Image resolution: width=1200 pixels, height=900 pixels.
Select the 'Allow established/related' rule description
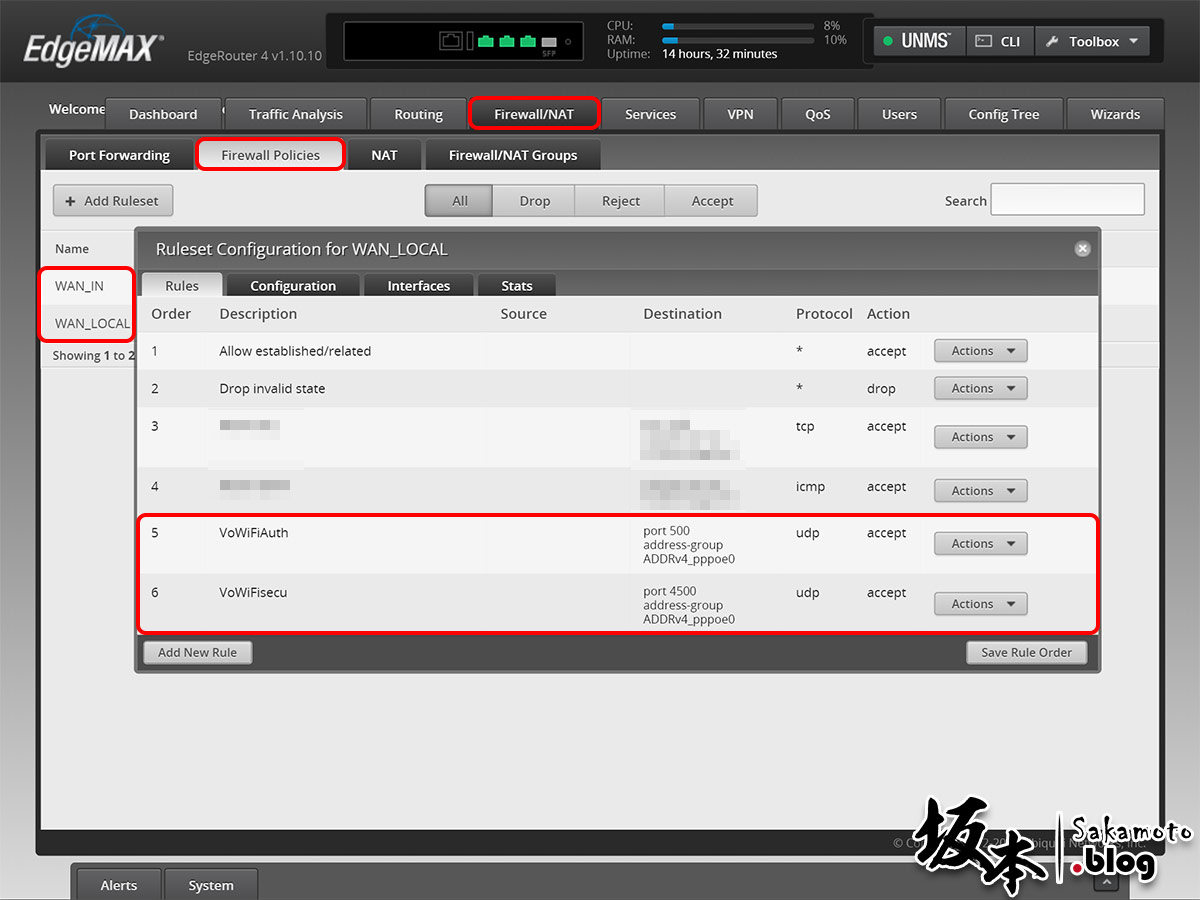click(x=295, y=351)
